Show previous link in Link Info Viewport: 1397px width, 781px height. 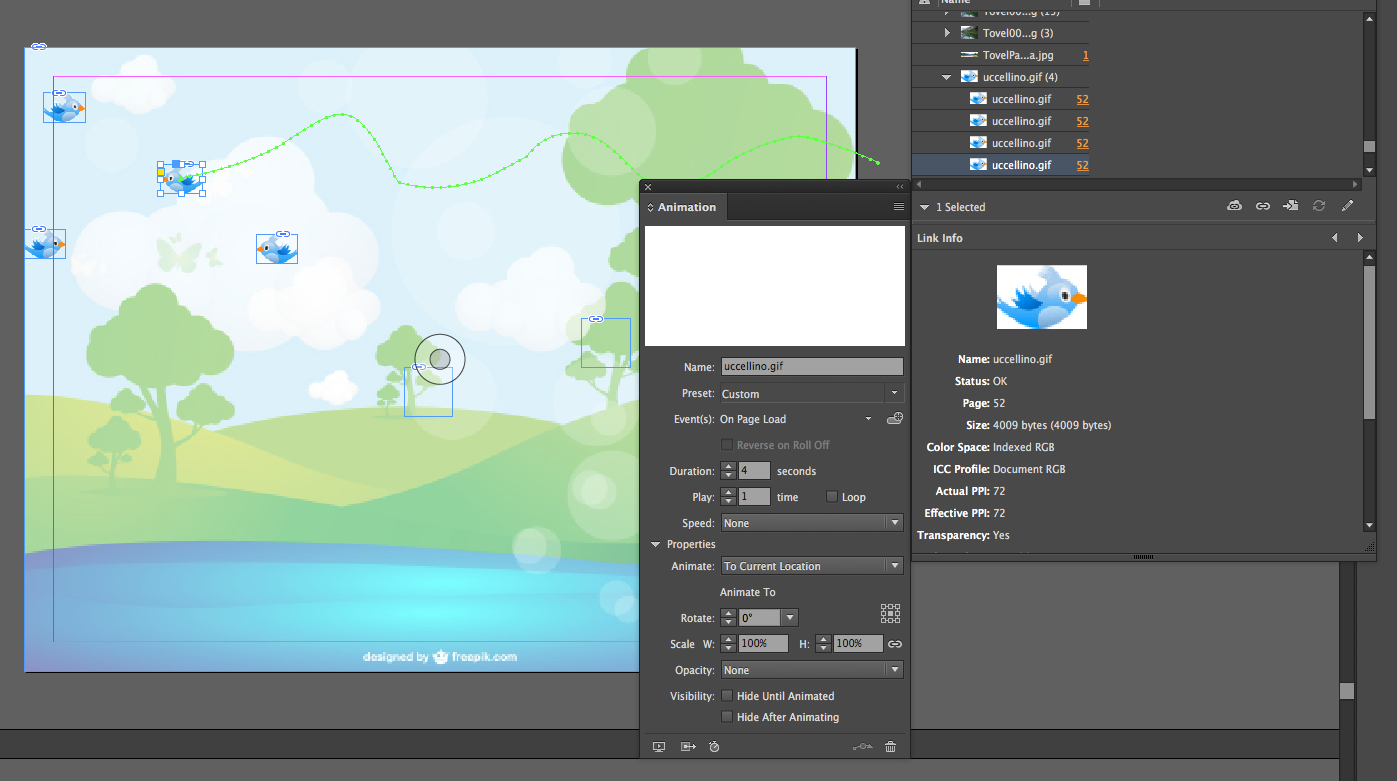pyautogui.click(x=1334, y=238)
